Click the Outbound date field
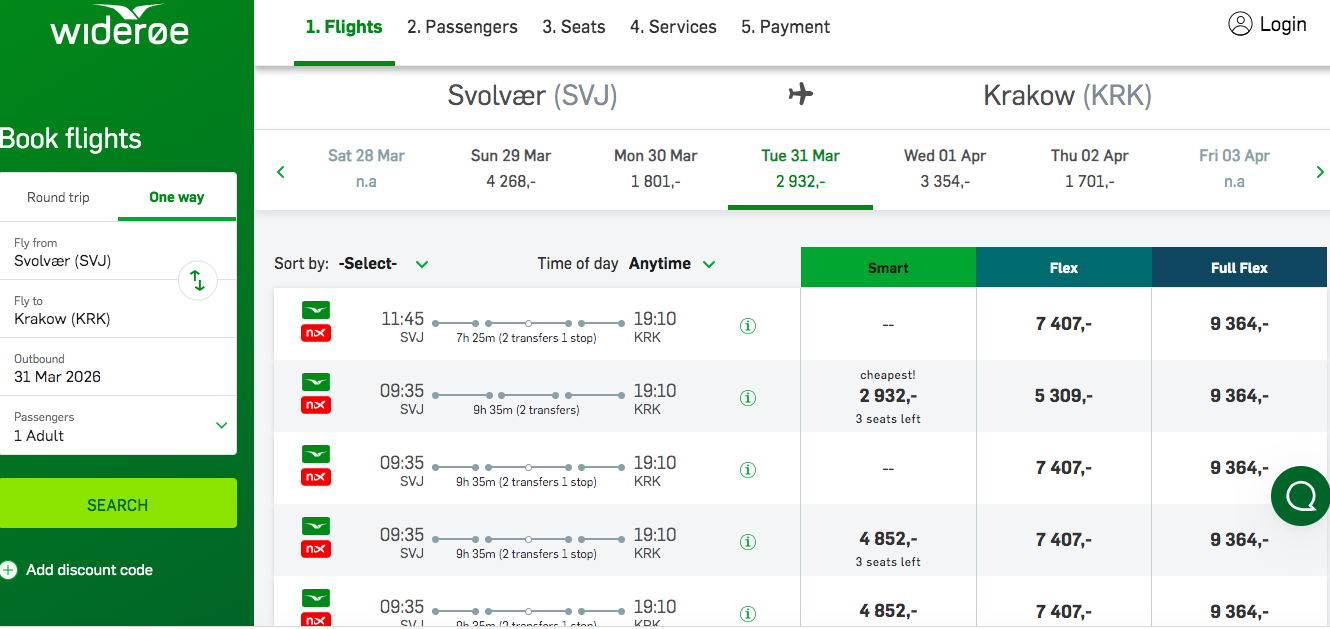Image resolution: width=1330 pixels, height=629 pixels. click(x=118, y=368)
